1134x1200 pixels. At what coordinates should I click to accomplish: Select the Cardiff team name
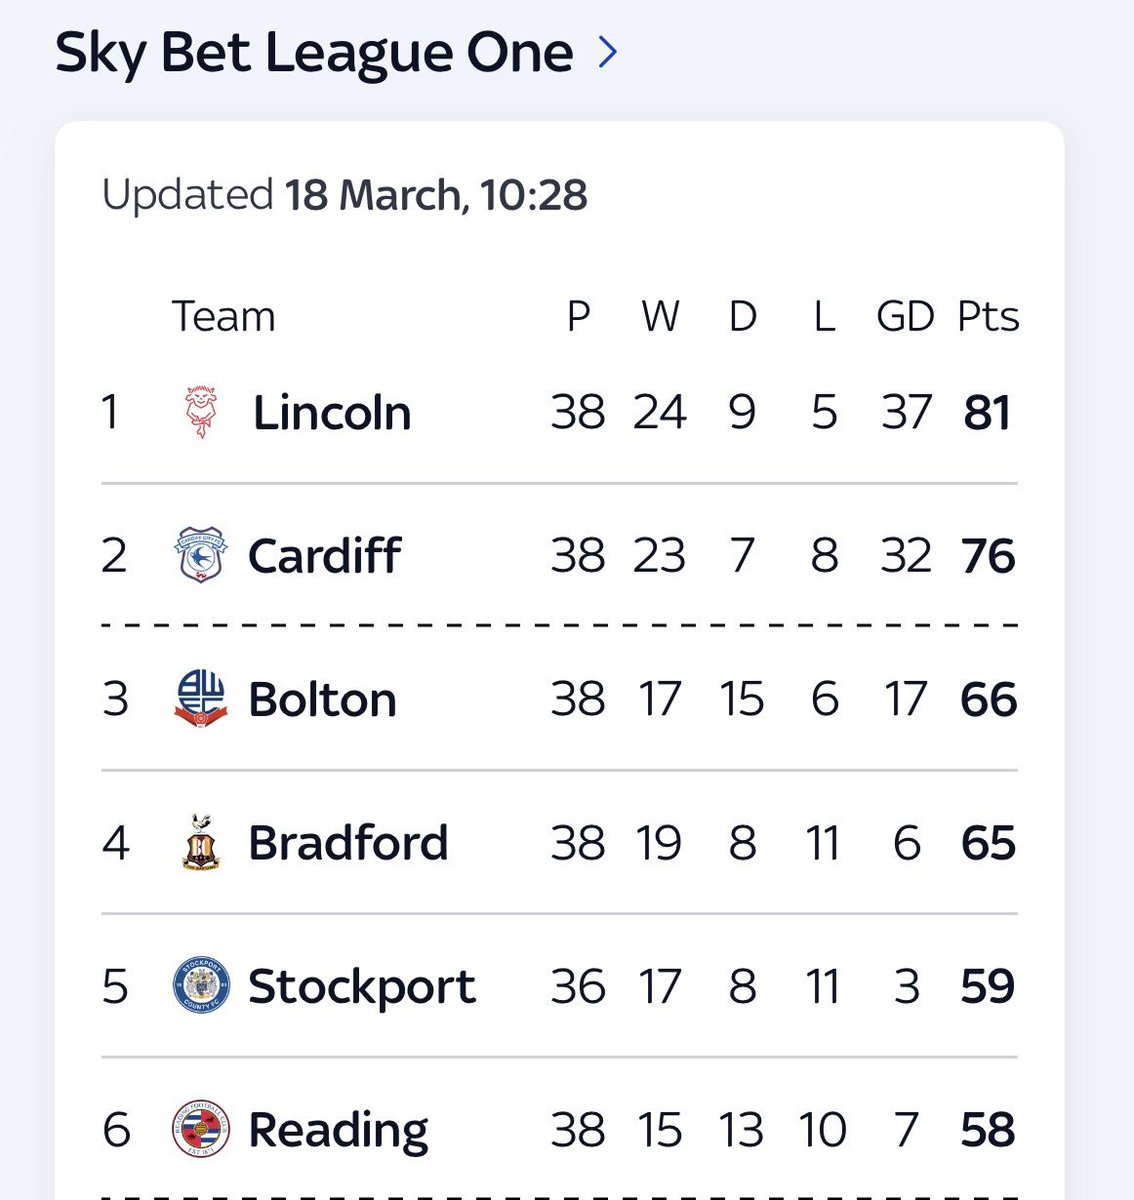[325, 555]
